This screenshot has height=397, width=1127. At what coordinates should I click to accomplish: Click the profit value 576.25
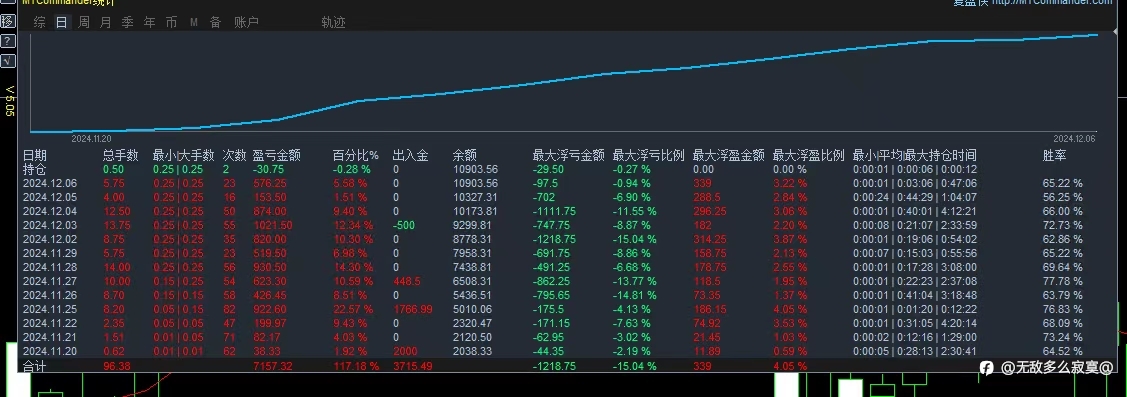click(270, 183)
